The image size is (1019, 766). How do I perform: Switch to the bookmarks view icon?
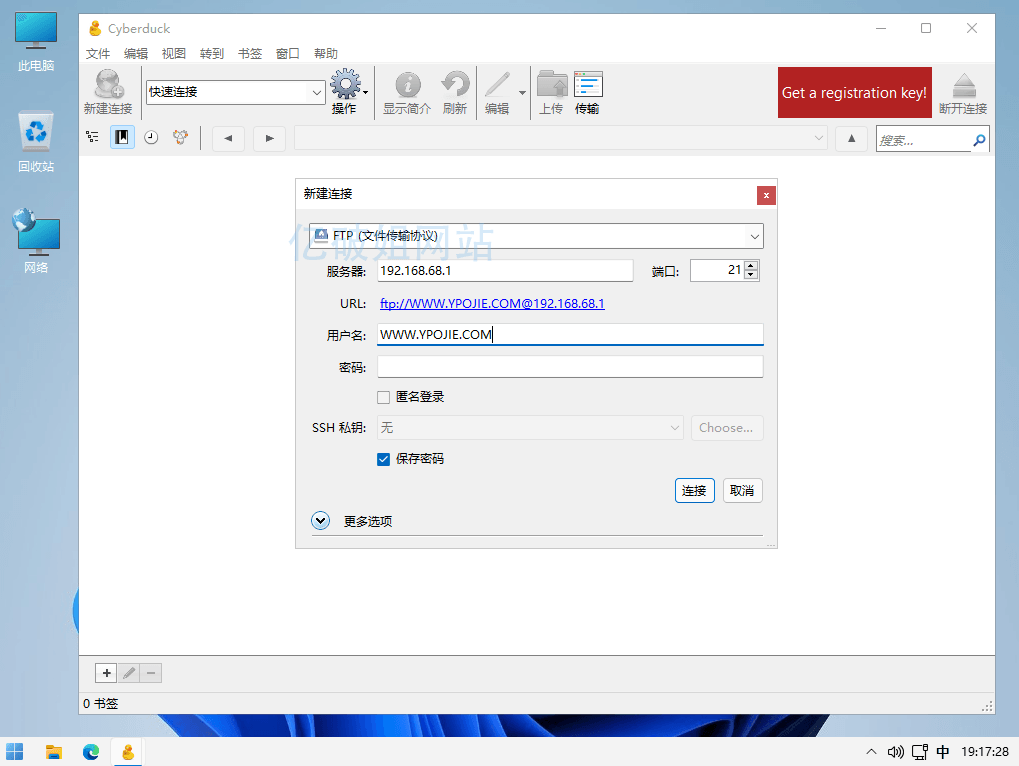point(122,138)
